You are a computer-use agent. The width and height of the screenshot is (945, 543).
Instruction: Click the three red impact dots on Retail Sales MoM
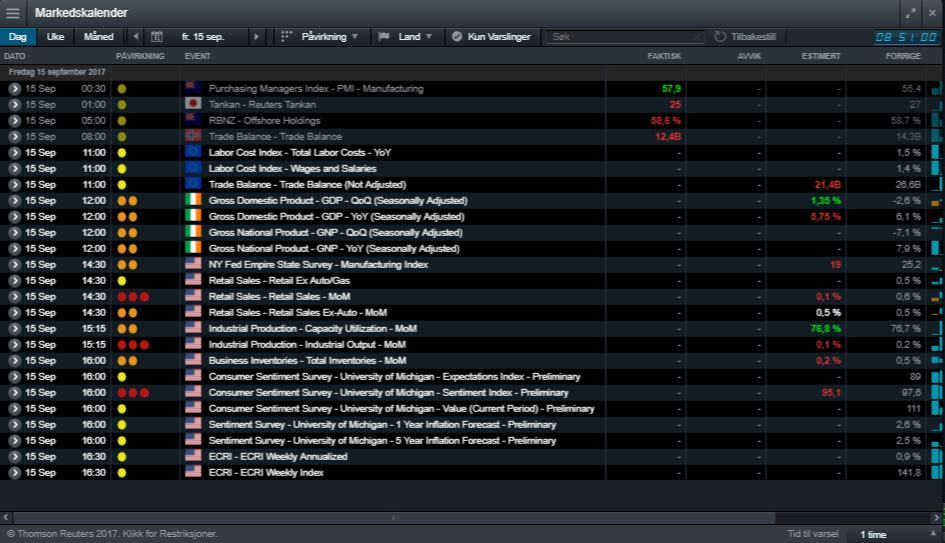coord(133,297)
